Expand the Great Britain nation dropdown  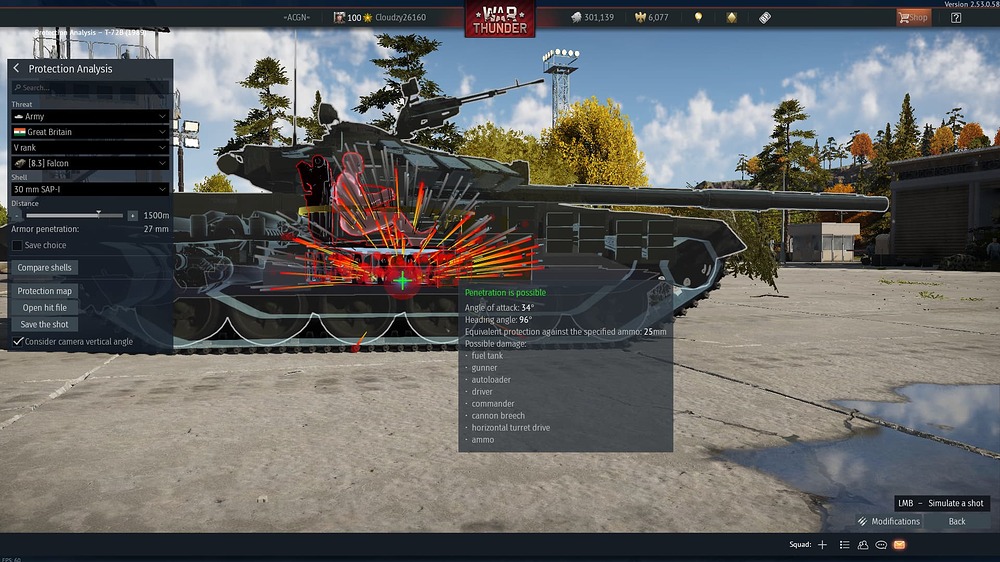tap(90, 131)
